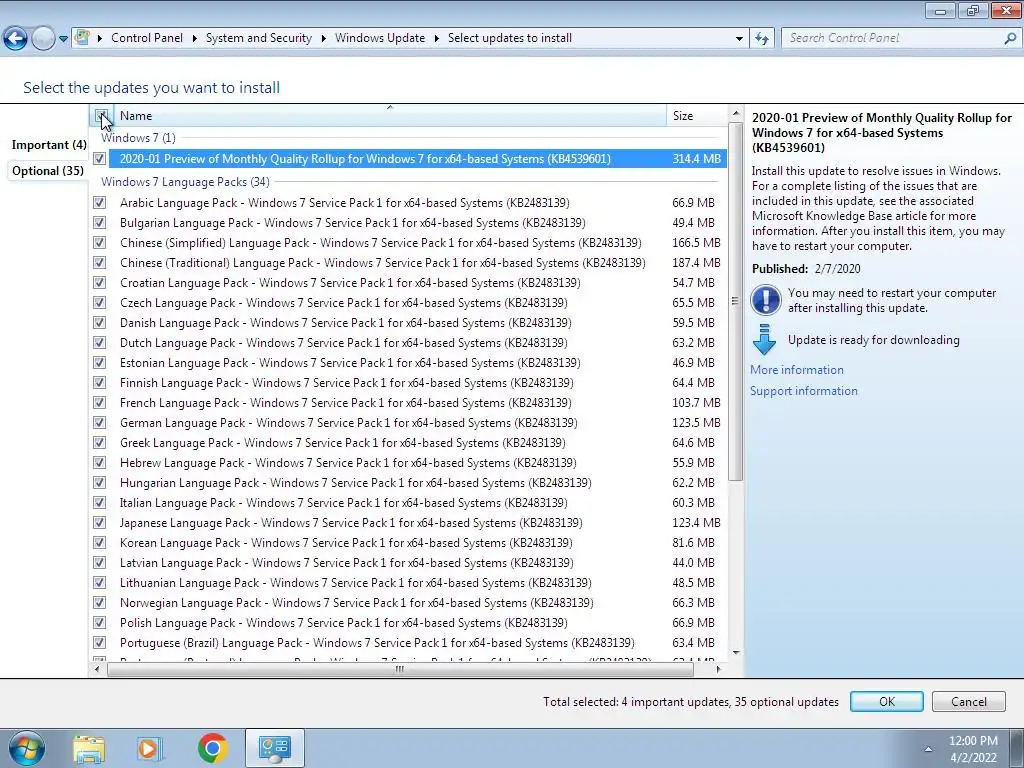Image resolution: width=1024 pixels, height=768 pixels.
Task: Click the blue restart warning icon
Action: point(765,300)
